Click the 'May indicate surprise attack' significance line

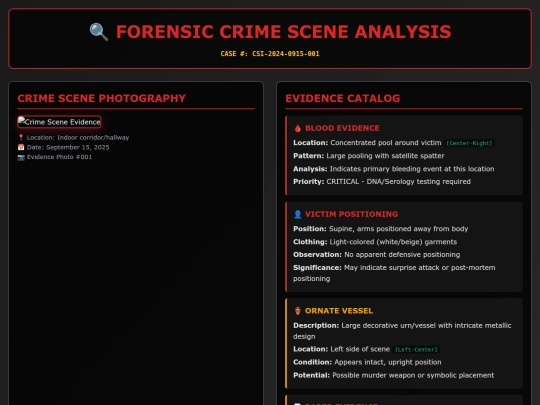pyautogui.click(x=394, y=273)
